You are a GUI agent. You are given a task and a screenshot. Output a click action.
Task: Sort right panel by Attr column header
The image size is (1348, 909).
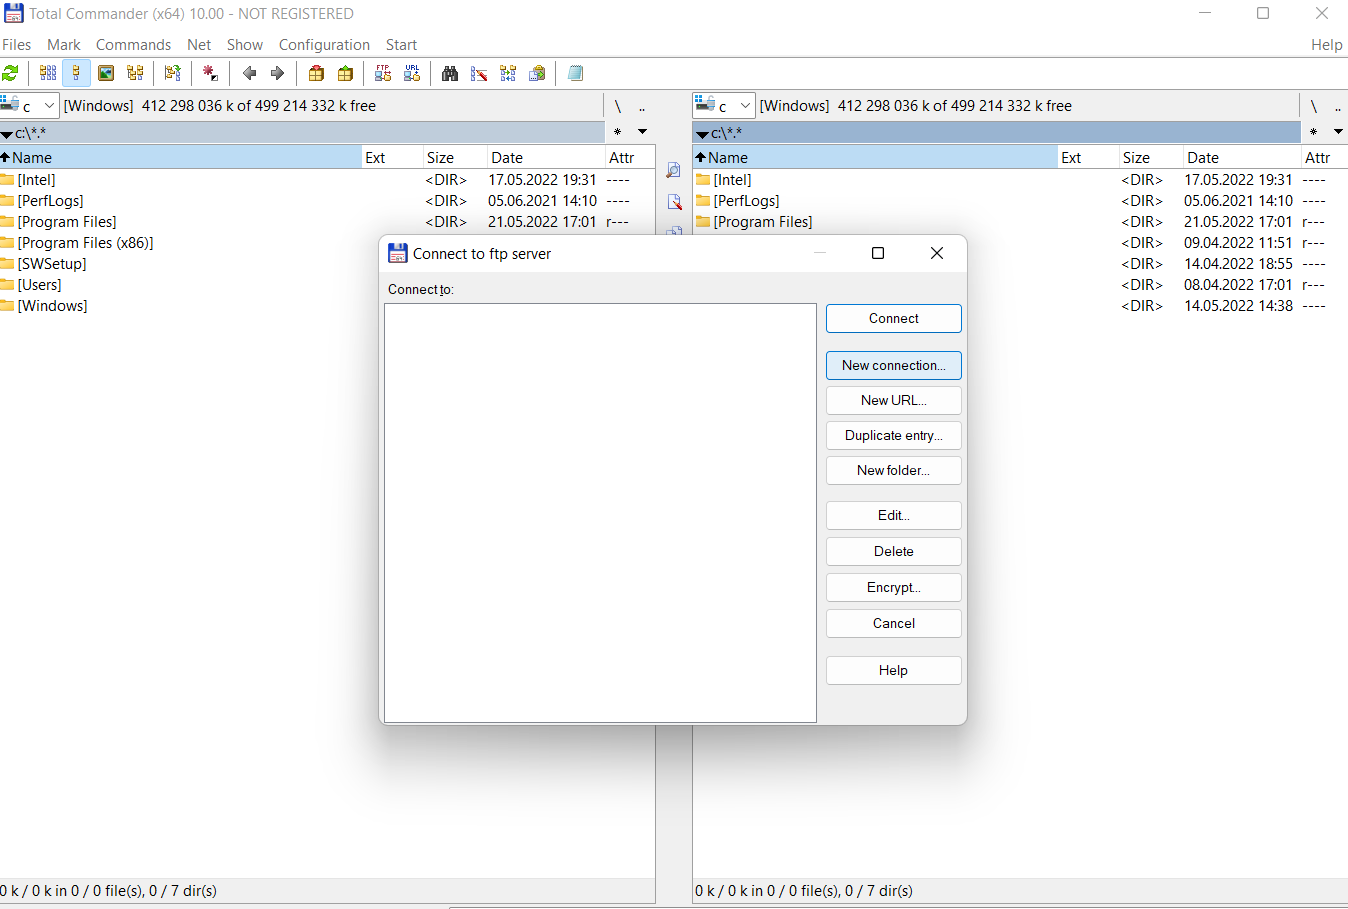[1324, 157]
